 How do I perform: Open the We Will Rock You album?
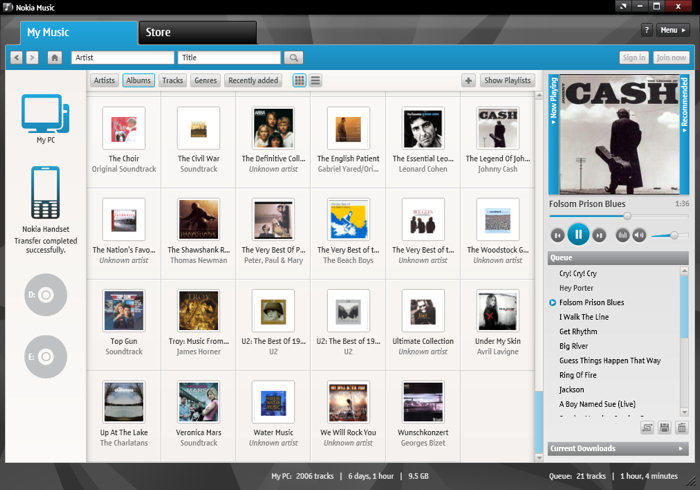pyautogui.click(x=348, y=402)
